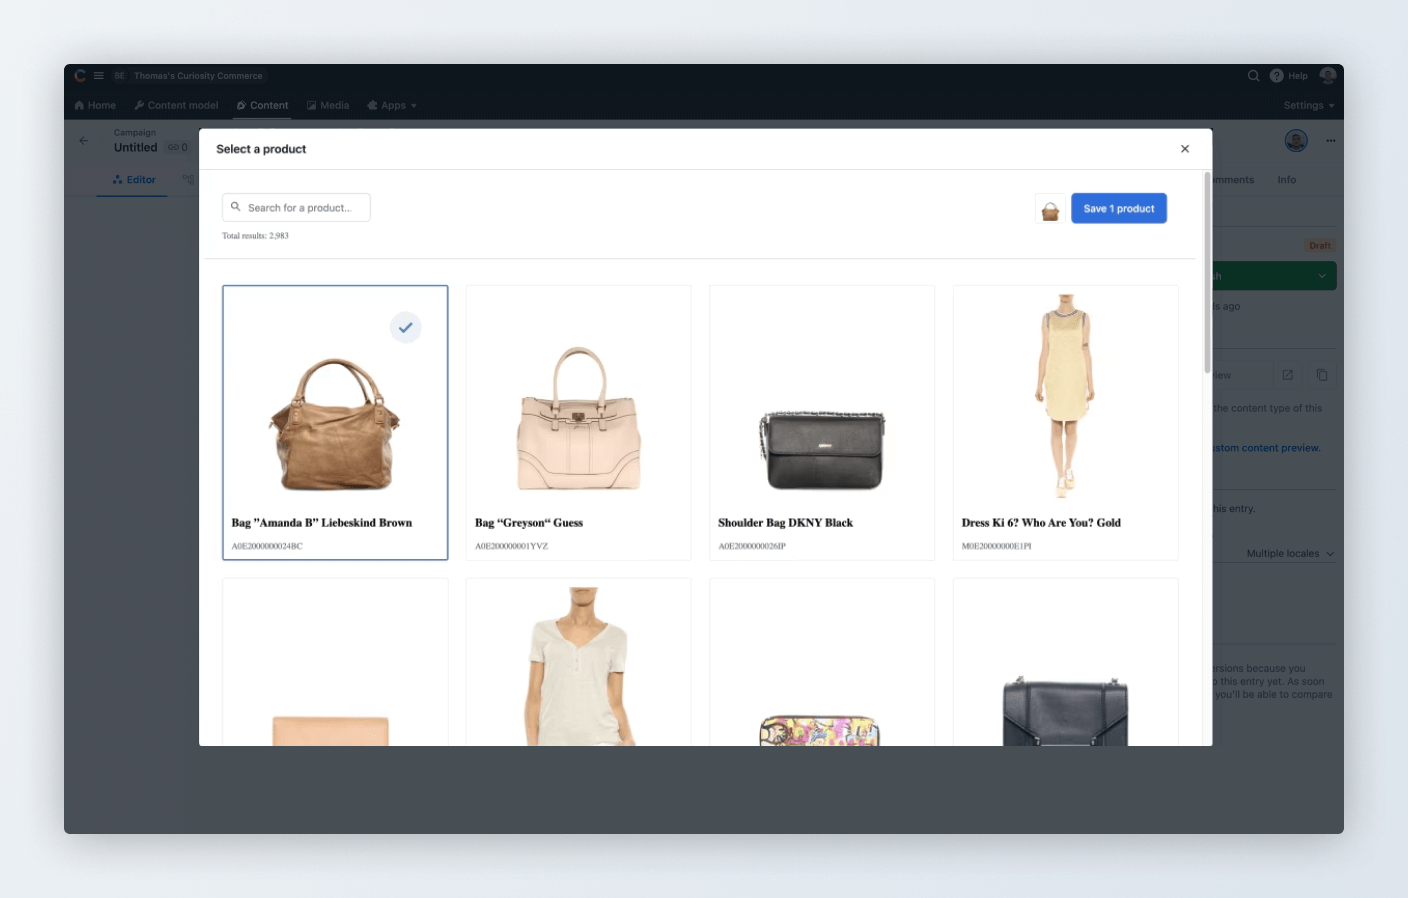The width and height of the screenshot is (1408, 898).
Task: Click the Search for a product field
Action: click(296, 207)
